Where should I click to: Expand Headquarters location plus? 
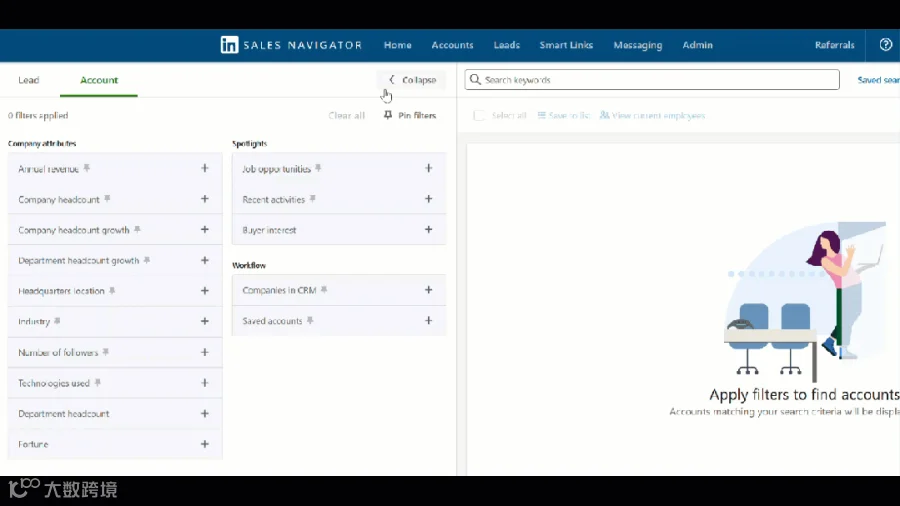(x=205, y=291)
